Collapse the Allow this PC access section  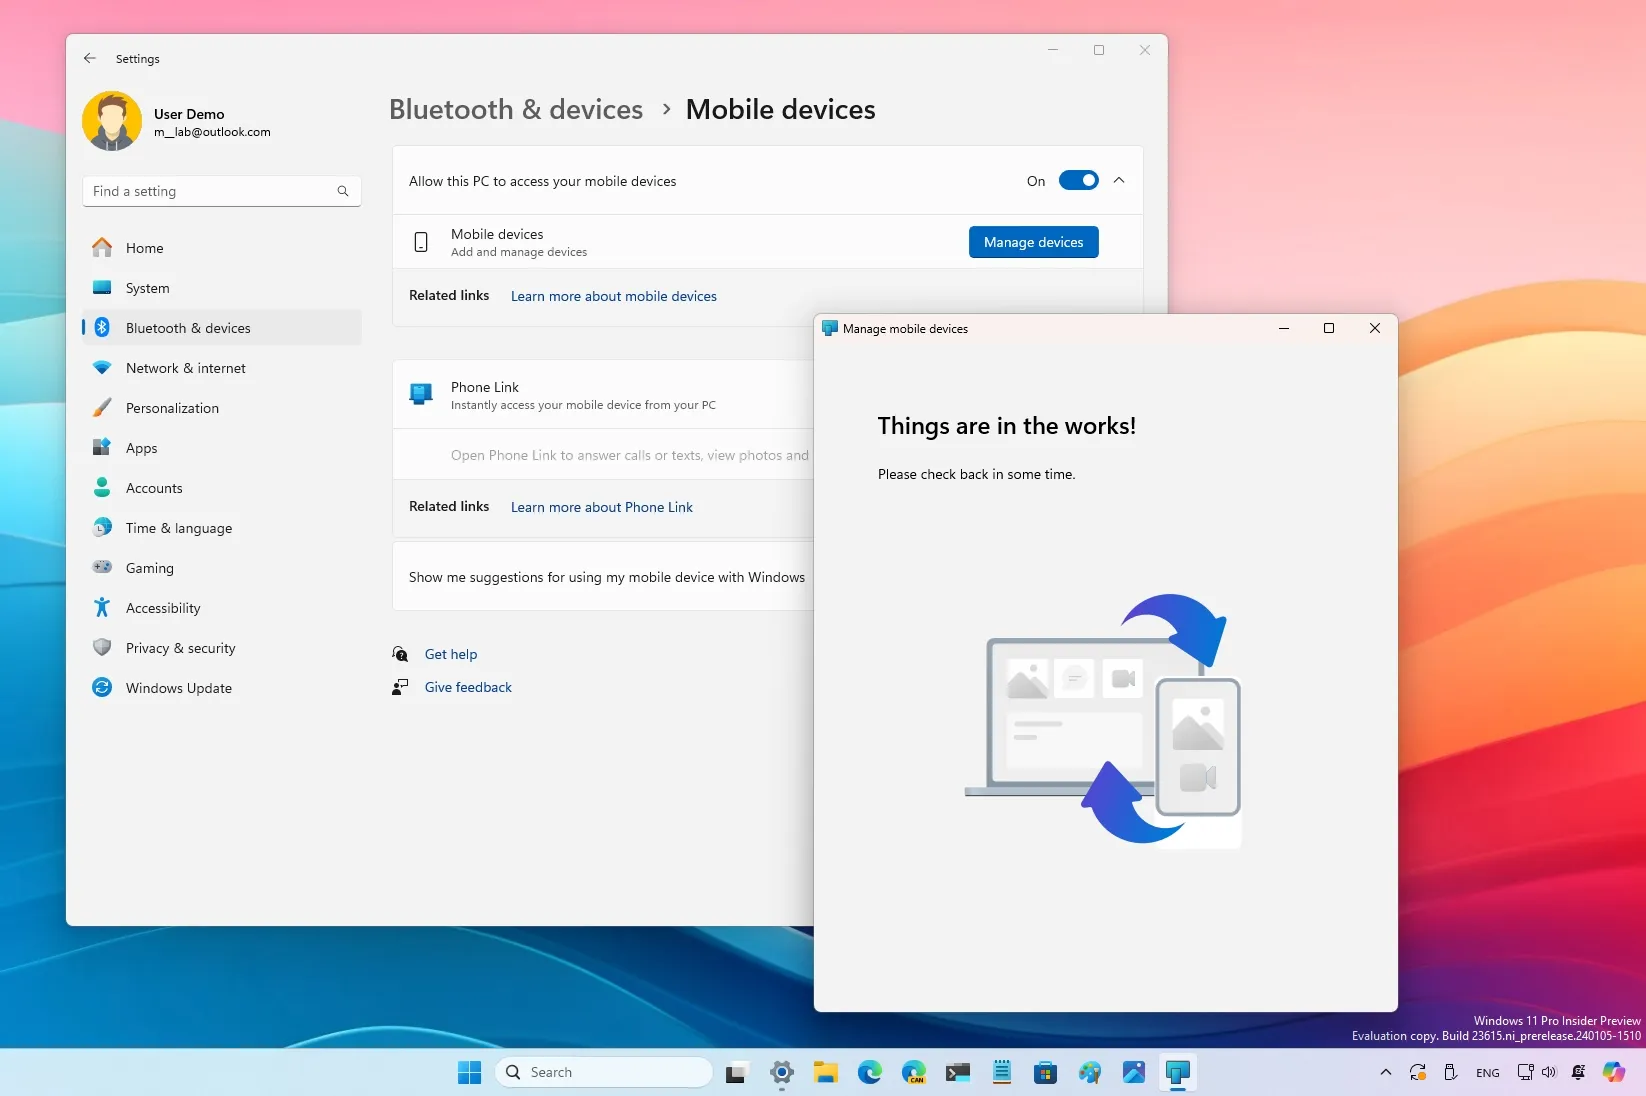(x=1119, y=180)
